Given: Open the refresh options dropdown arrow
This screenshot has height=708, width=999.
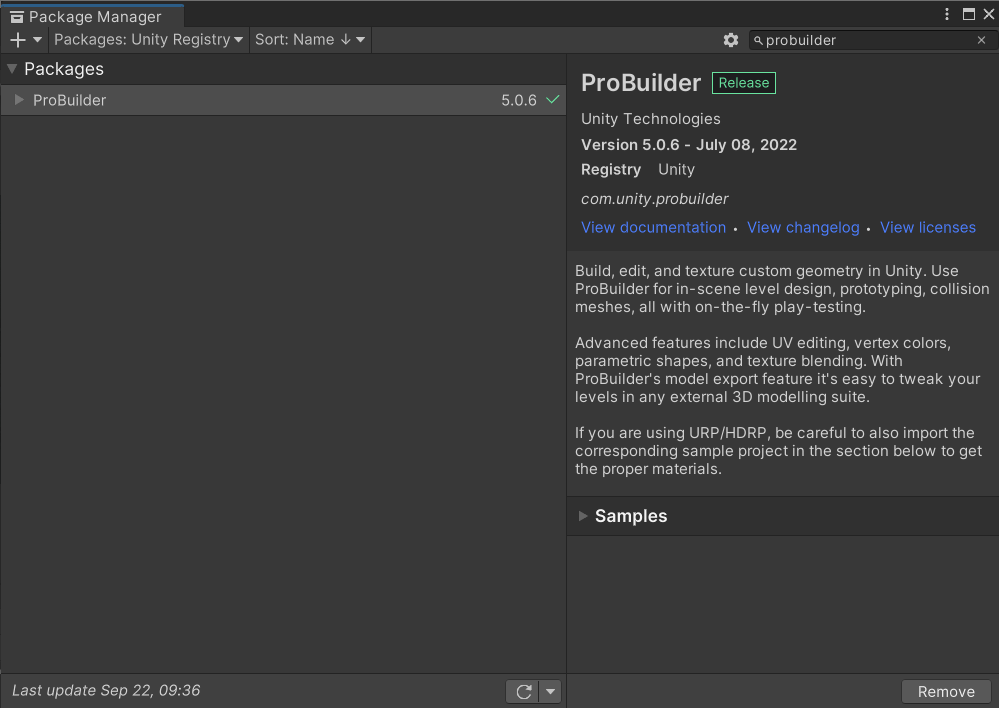Looking at the screenshot, I should [x=550, y=691].
